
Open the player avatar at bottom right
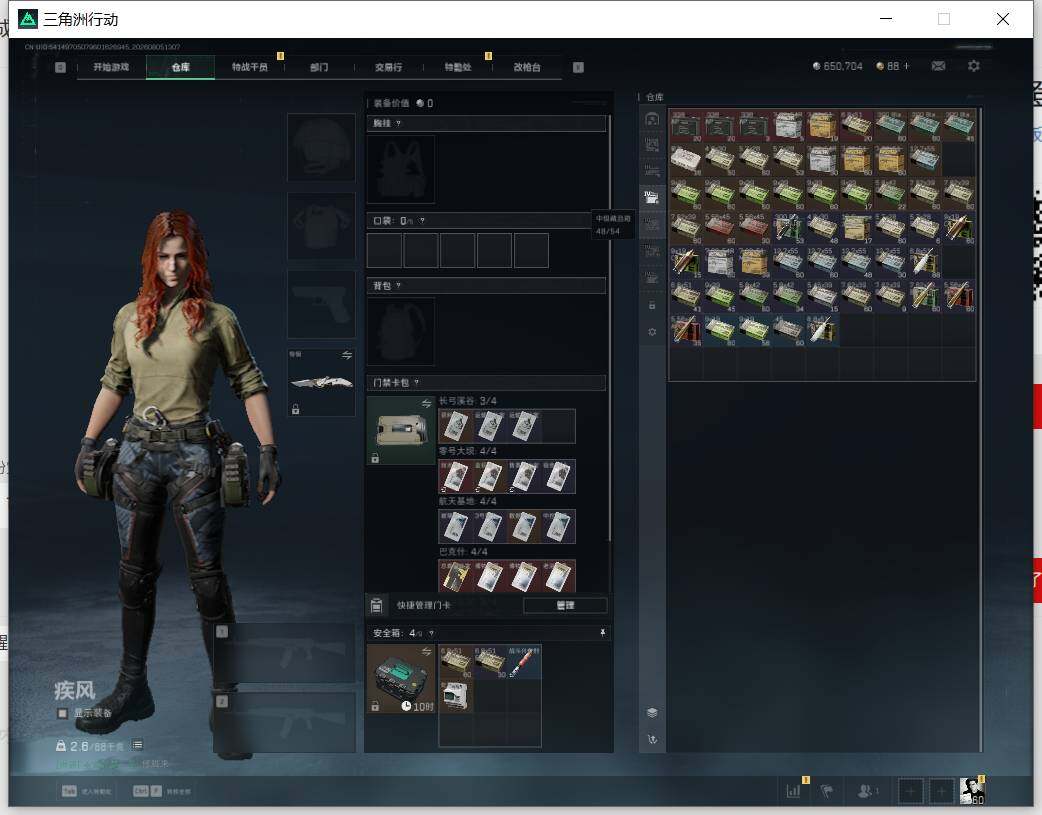[x=972, y=790]
